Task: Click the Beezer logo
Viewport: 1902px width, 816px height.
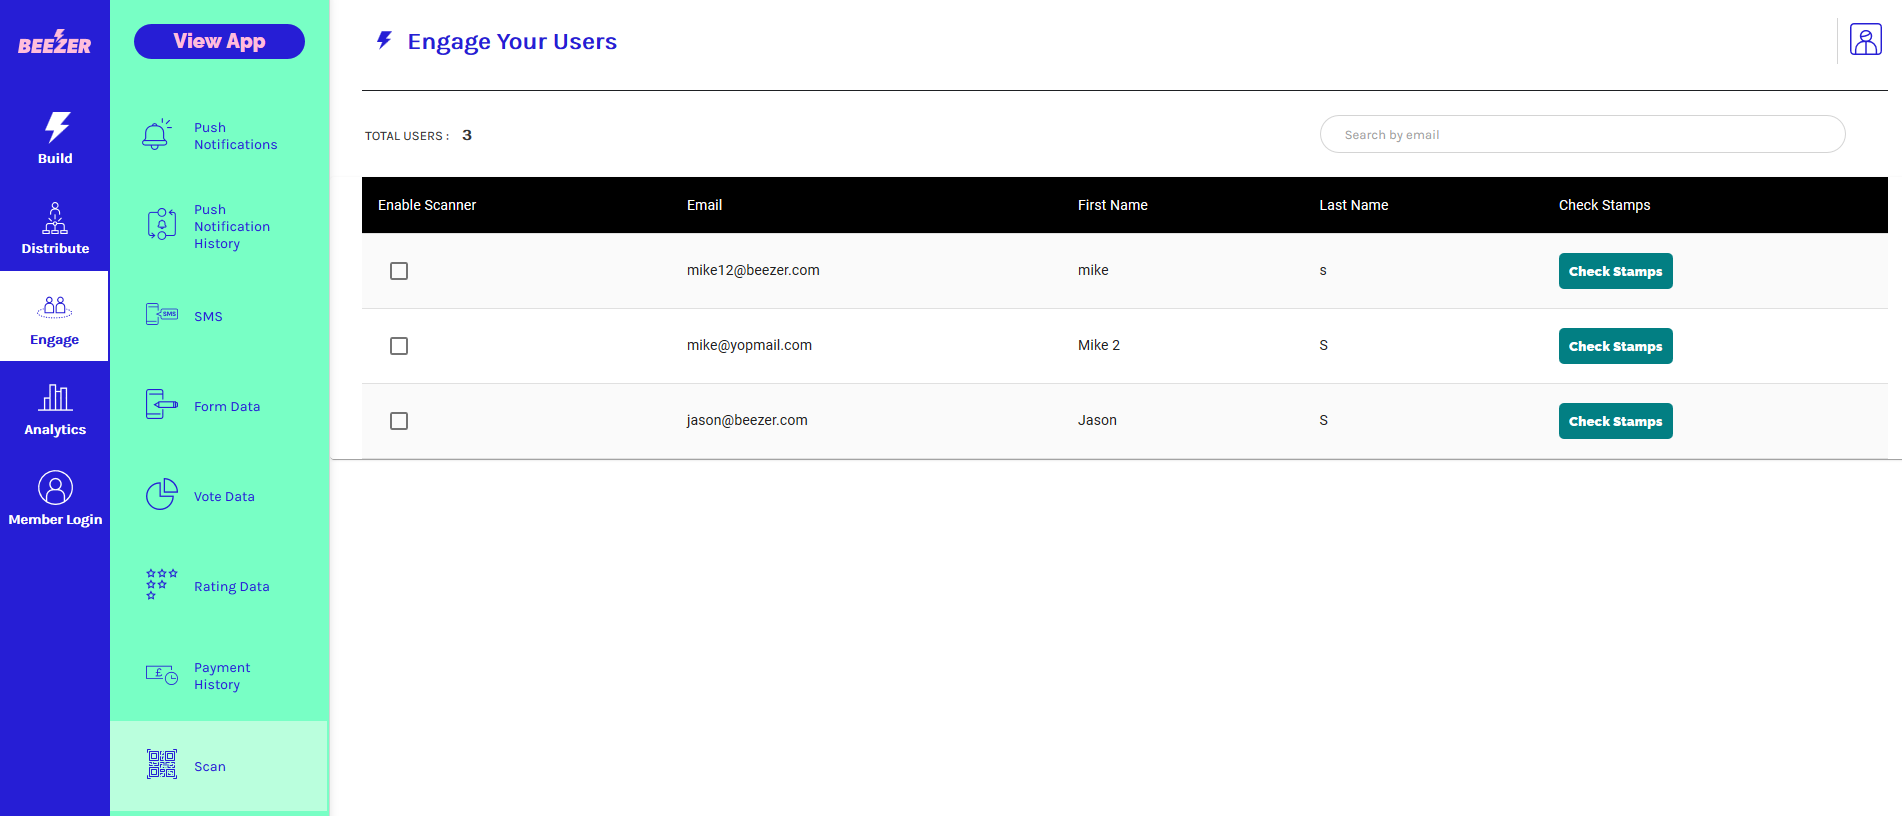Action: [55, 42]
